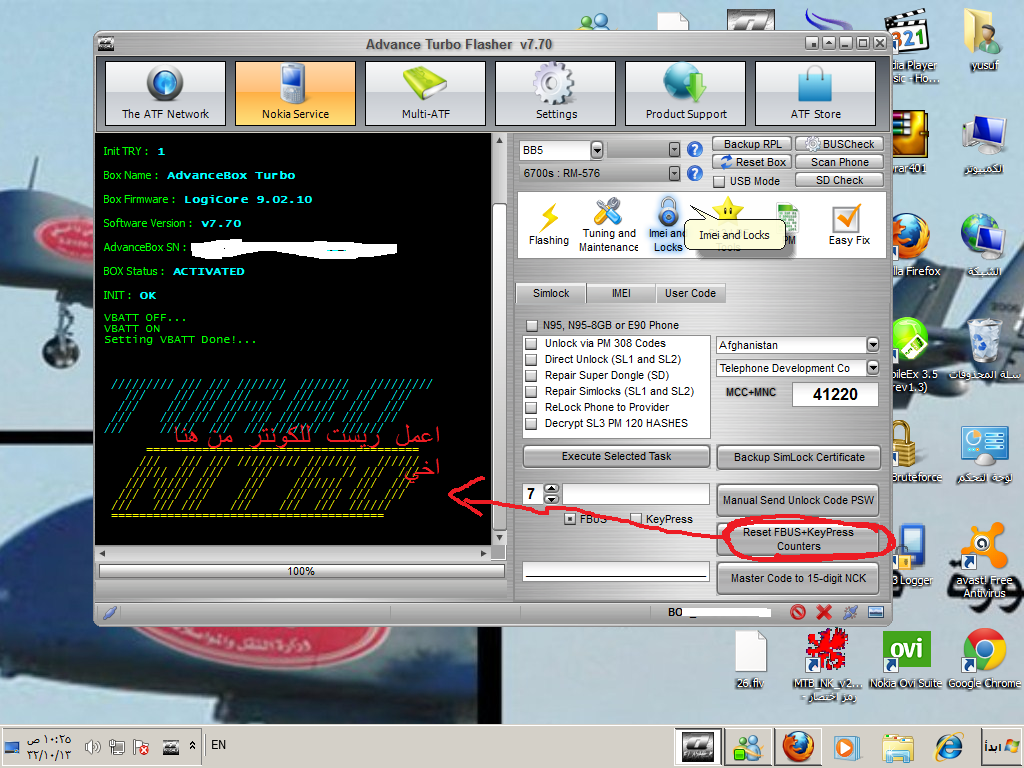
Task: Click Manual Send Unlock Code PSW
Action: (798, 500)
